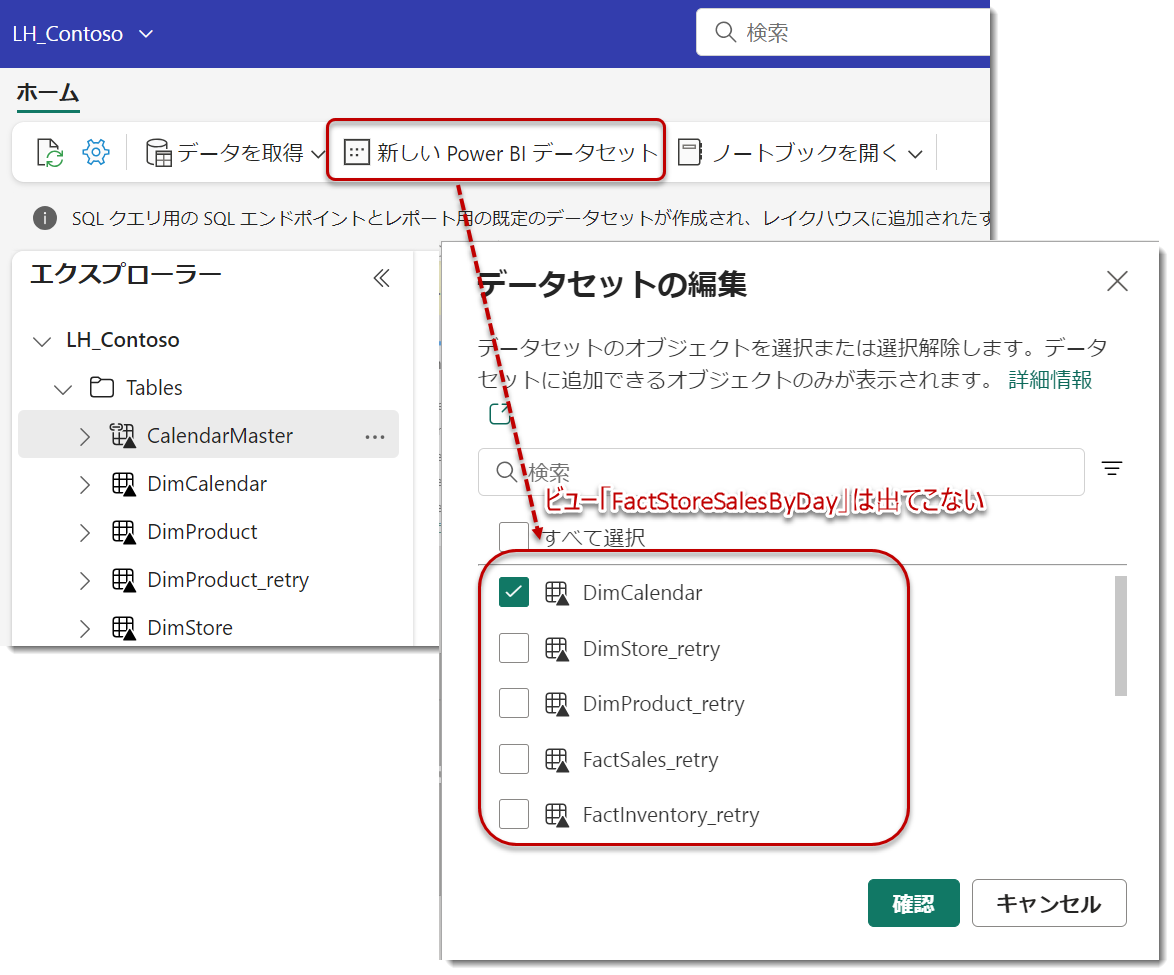Image resolution: width=1174 pixels, height=975 pixels.
Task: Collapse the エクスプローラー panel
Action: click(x=382, y=279)
